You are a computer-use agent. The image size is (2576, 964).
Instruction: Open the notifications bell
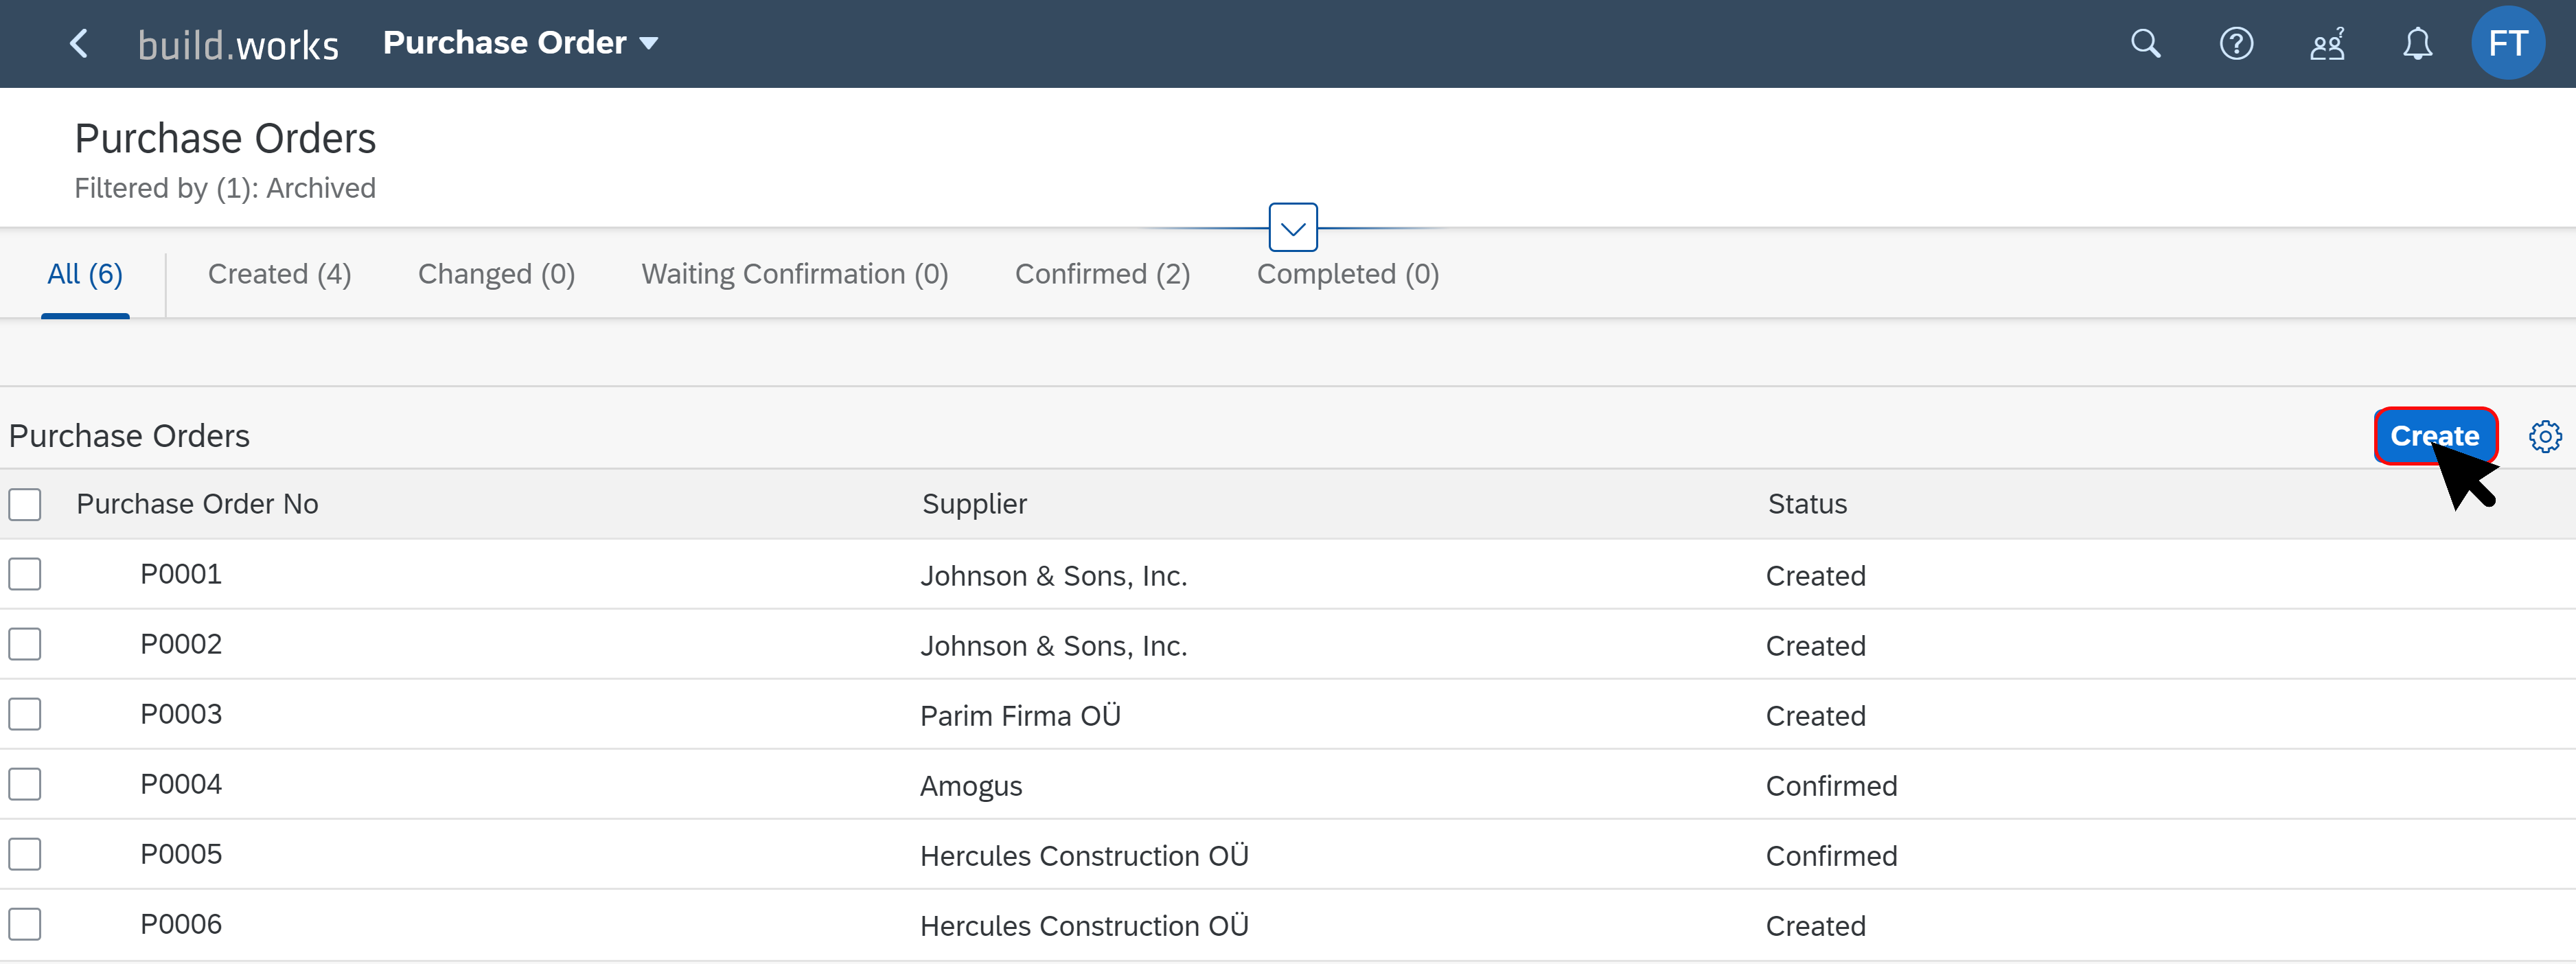click(2417, 43)
